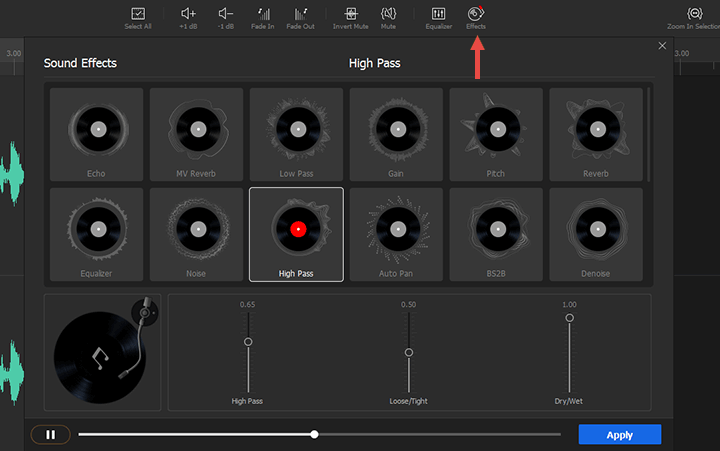Open the Effects toolbar icon
Viewport: 720px width, 451px height.
(x=476, y=14)
